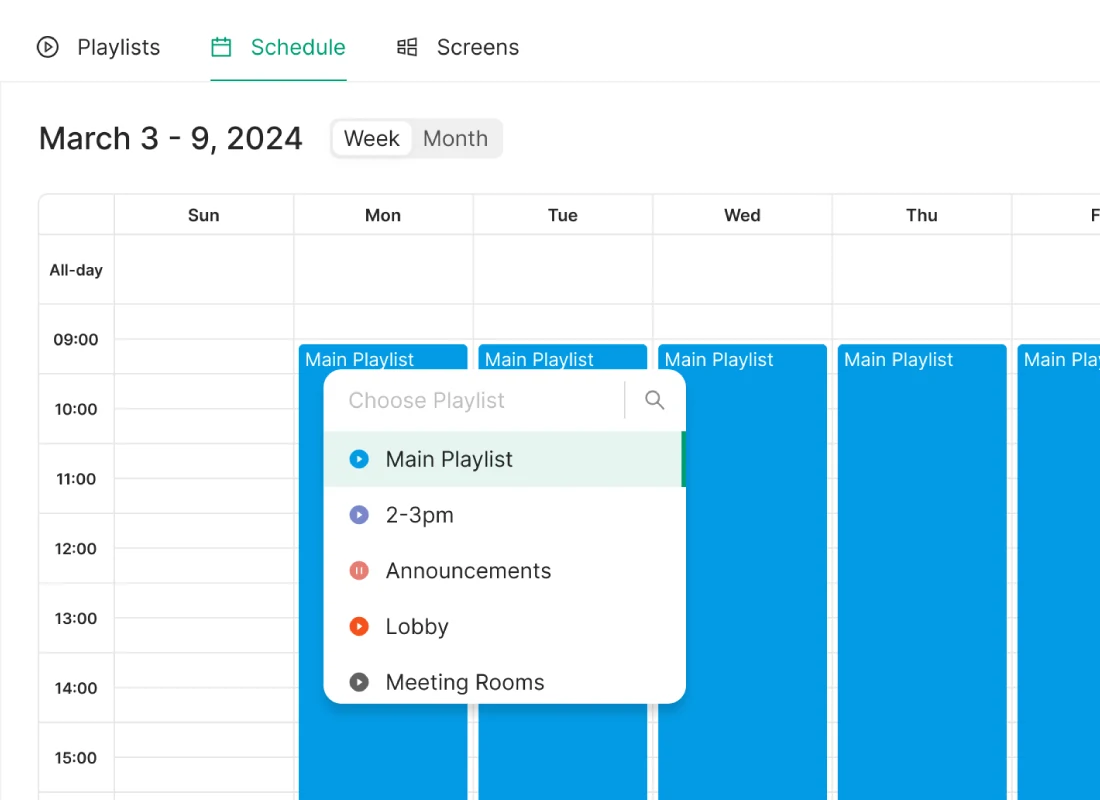Screen dimensions: 1100x800
Task: Pick Announcements from the playlist list
Action: pyautogui.click(x=504, y=571)
